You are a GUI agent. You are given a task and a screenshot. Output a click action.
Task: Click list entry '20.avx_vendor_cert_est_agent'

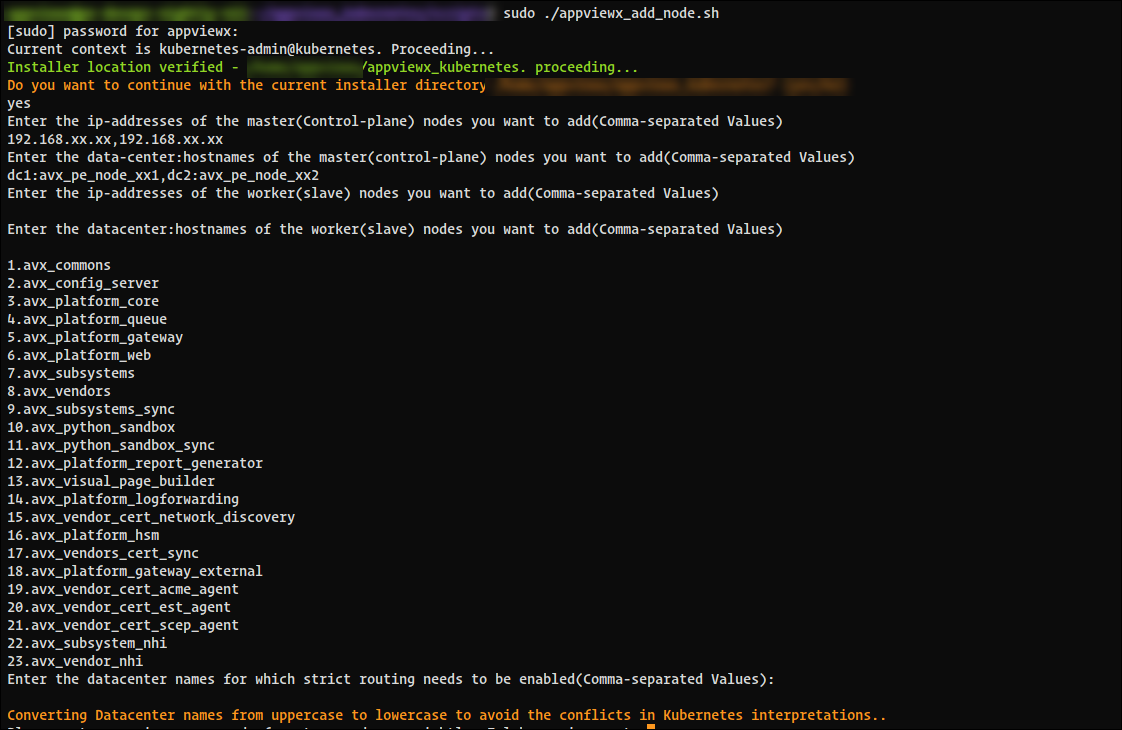pos(119,607)
